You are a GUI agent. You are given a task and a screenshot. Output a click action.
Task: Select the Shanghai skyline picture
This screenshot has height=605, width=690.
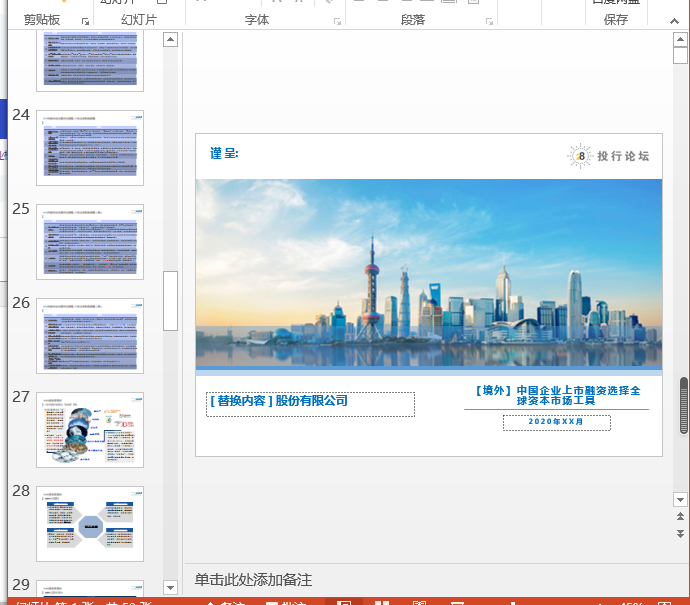(429, 273)
